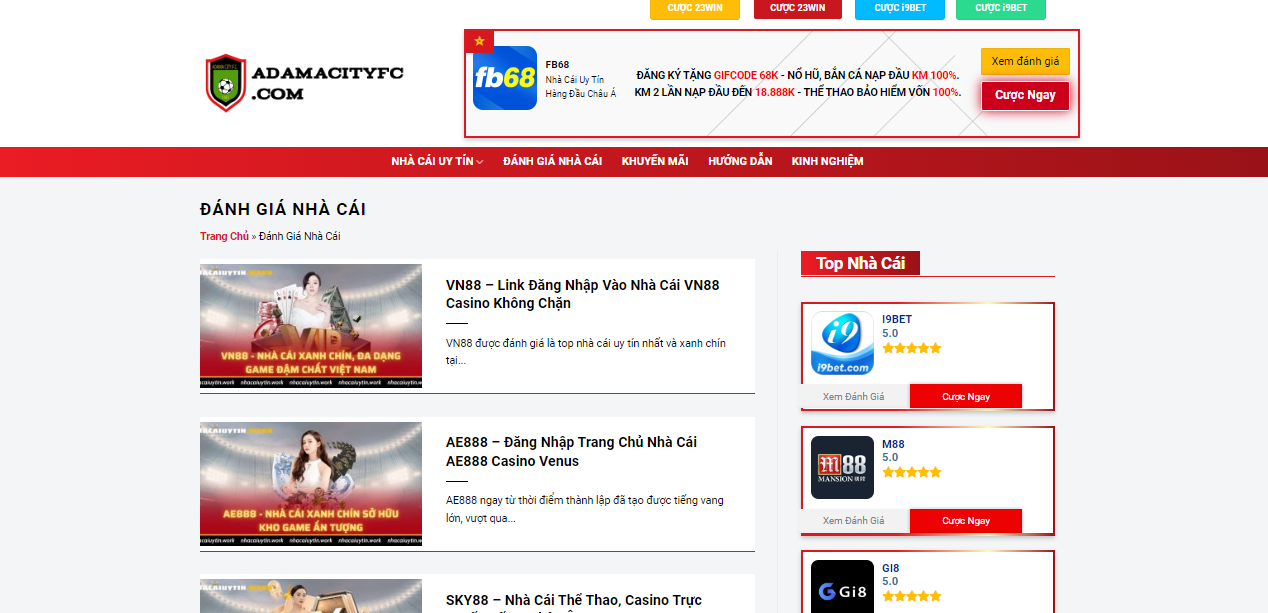
Task: Click the Gi8 logo in sidebar
Action: [842, 586]
